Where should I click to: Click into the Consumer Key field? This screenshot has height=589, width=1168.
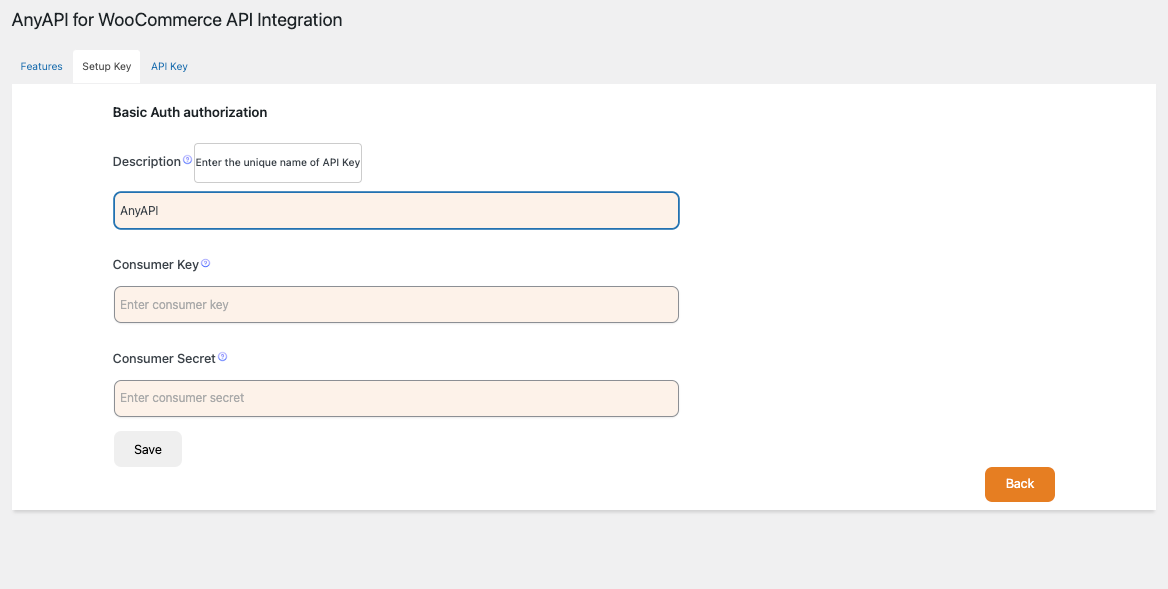click(x=396, y=305)
